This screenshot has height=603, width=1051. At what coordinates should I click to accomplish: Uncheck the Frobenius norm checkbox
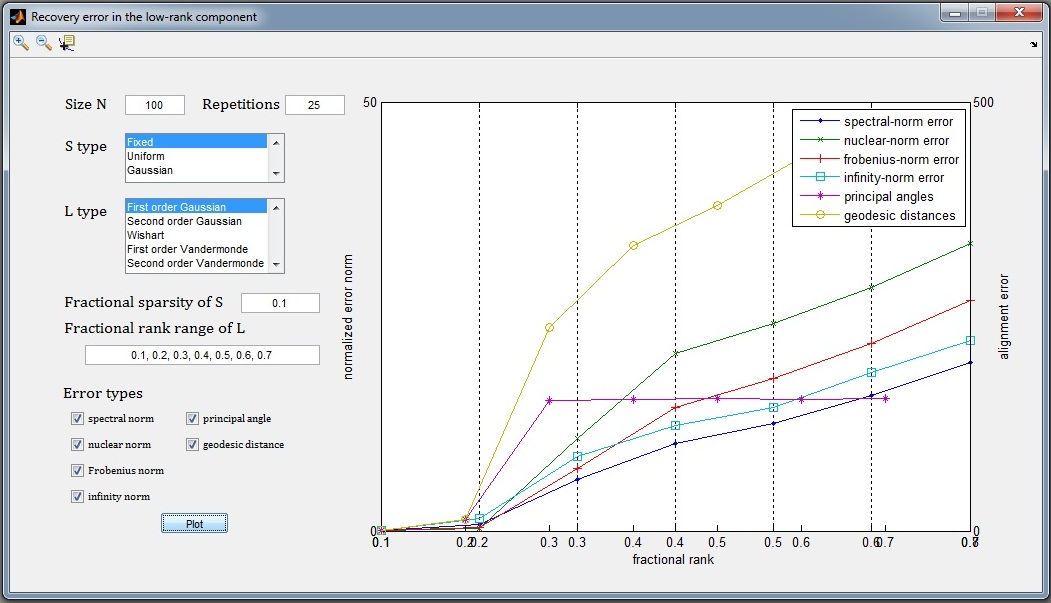pyautogui.click(x=78, y=471)
